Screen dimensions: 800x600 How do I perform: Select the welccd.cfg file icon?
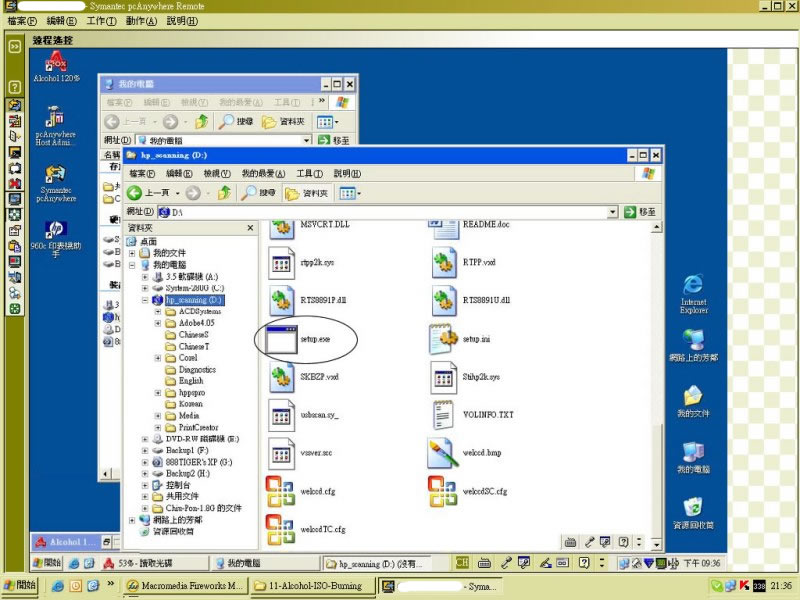point(281,491)
